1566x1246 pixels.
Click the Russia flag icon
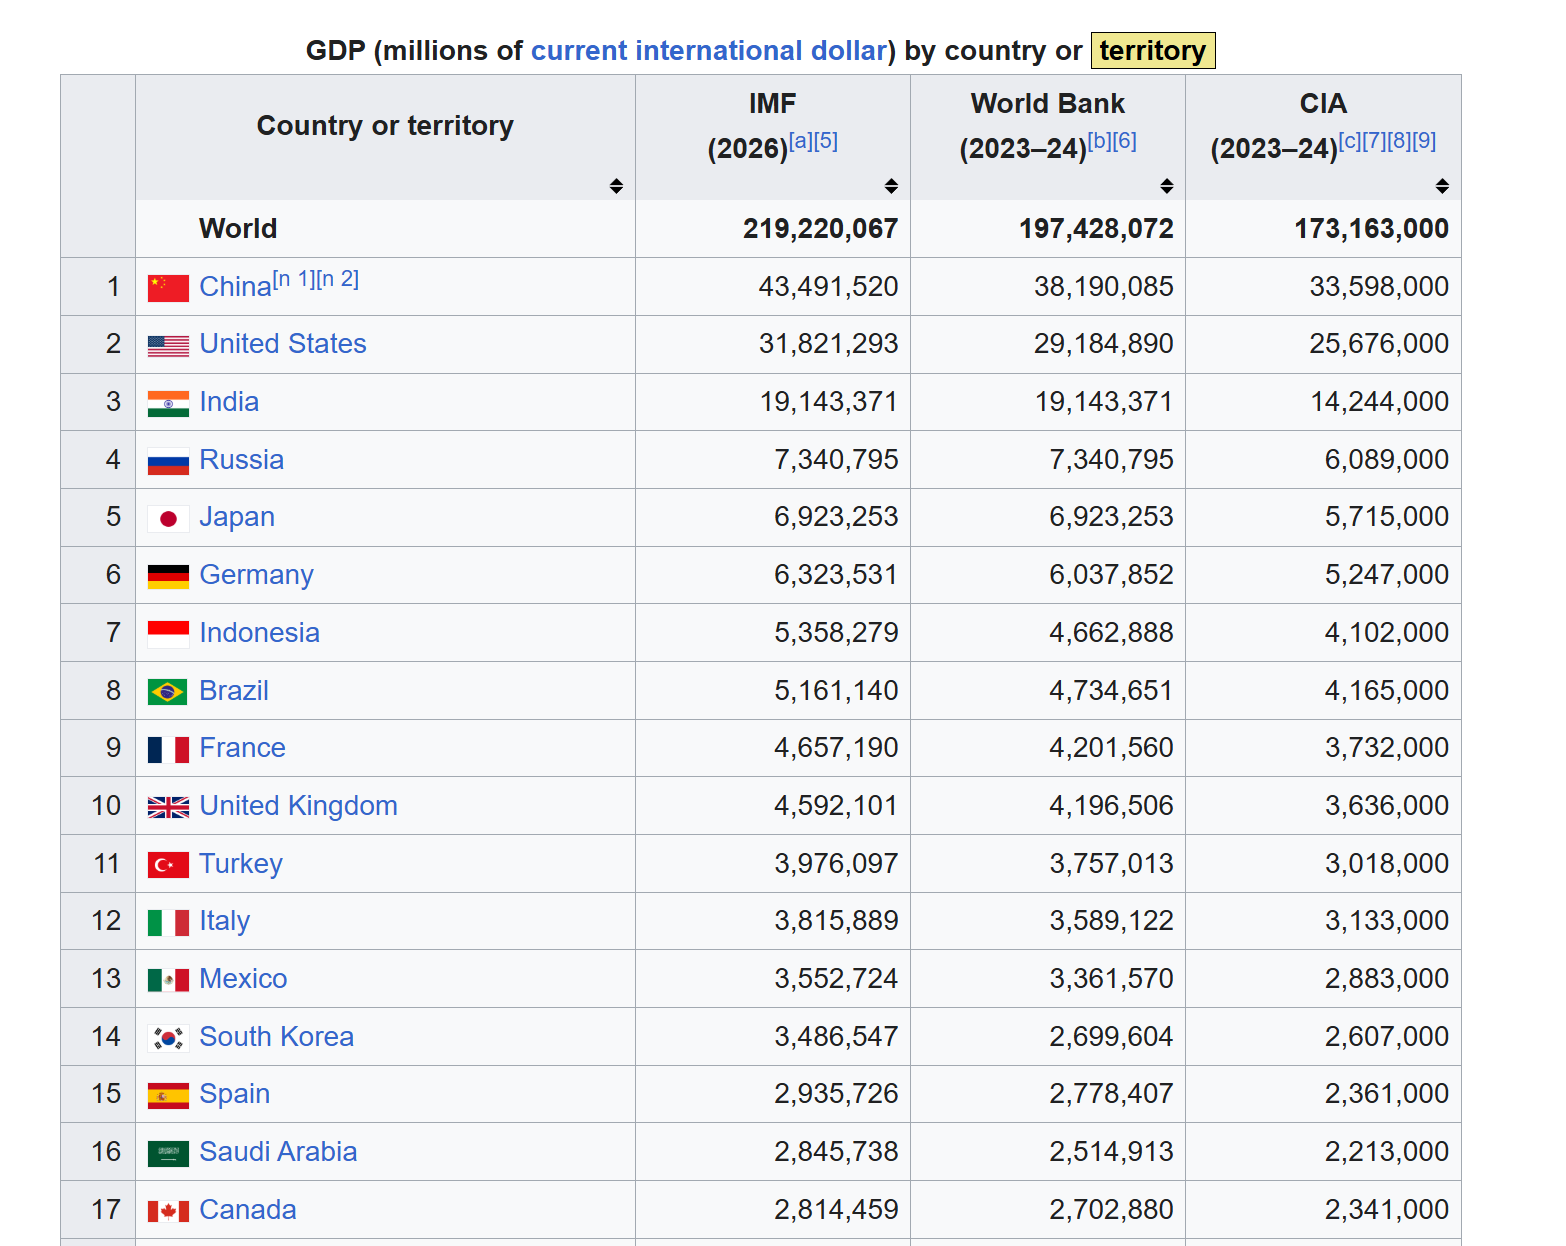(168, 461)
